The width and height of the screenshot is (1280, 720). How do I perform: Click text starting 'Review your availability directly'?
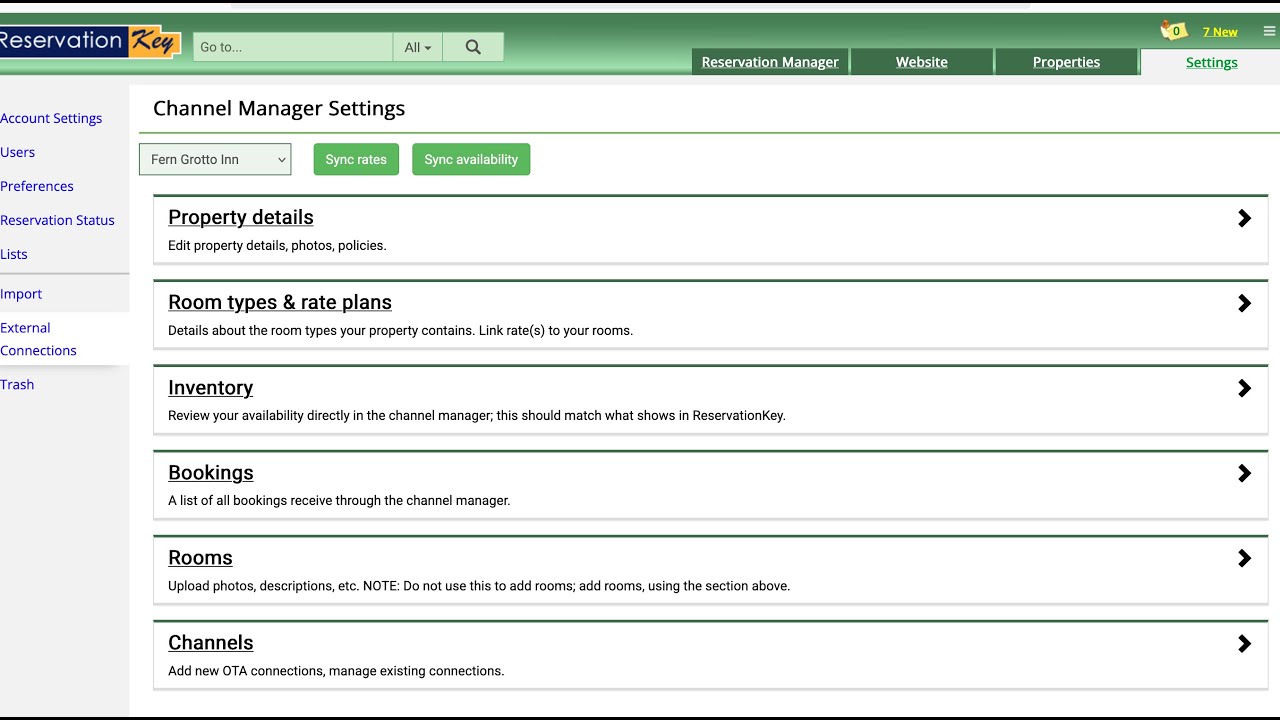coord(477,415)
